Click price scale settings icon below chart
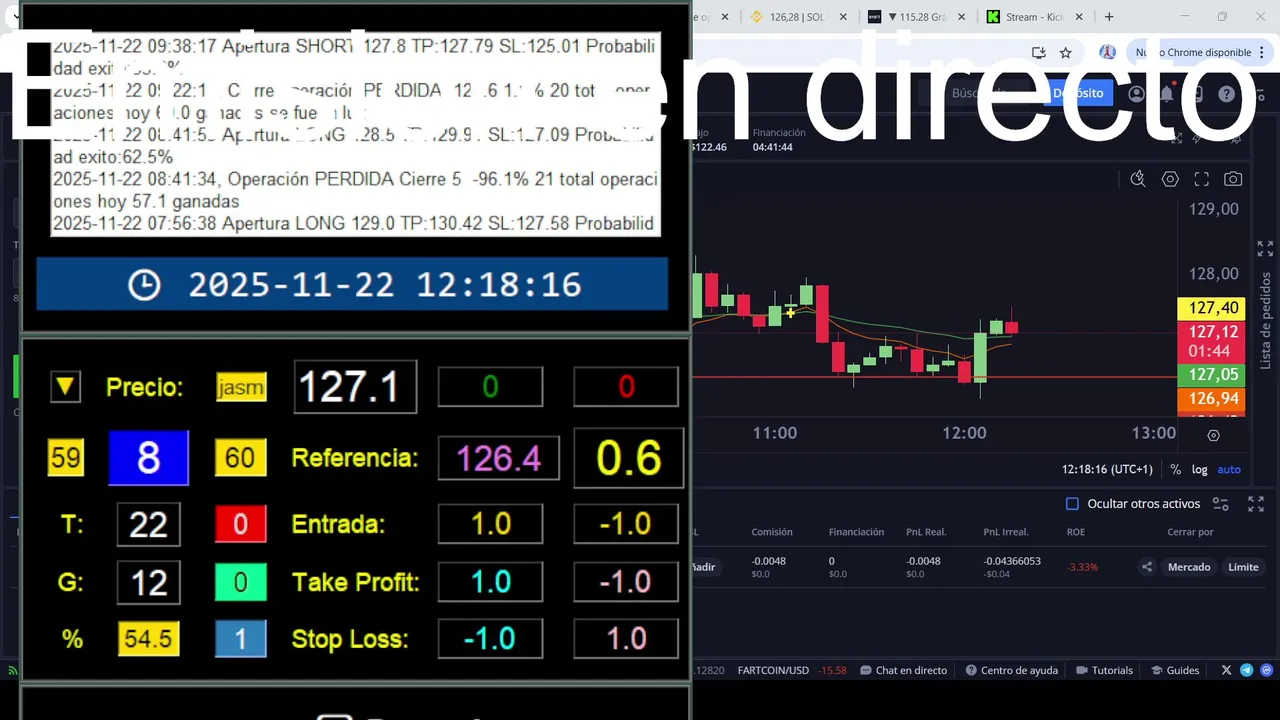 pos(1213,435)
